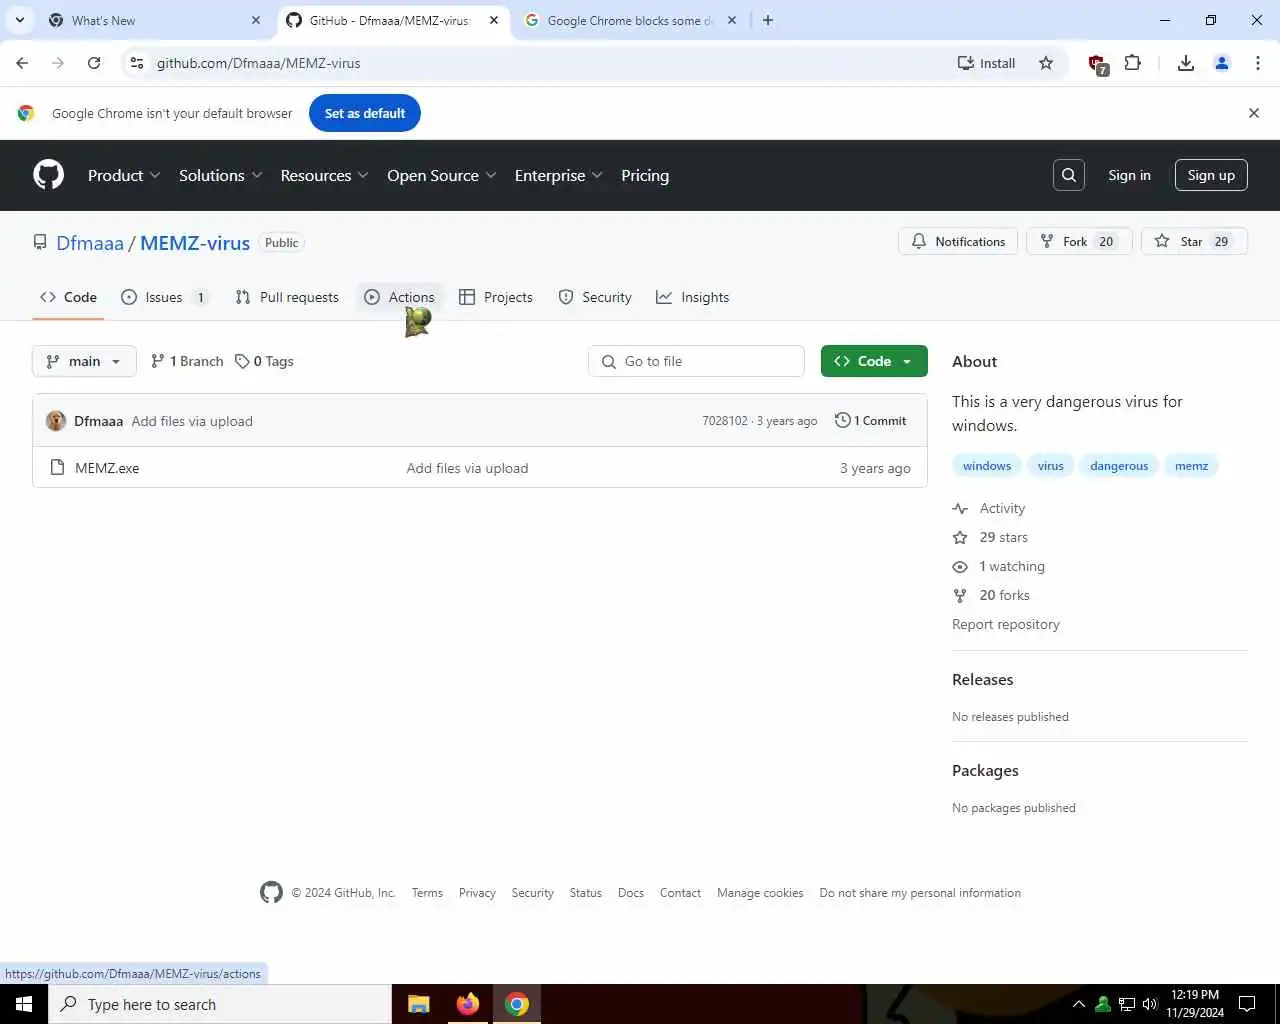Image resolution: width=1280 pixels, height=1024 pixels.
Task: Fork the repository
Action: [x=1078, y=241]
